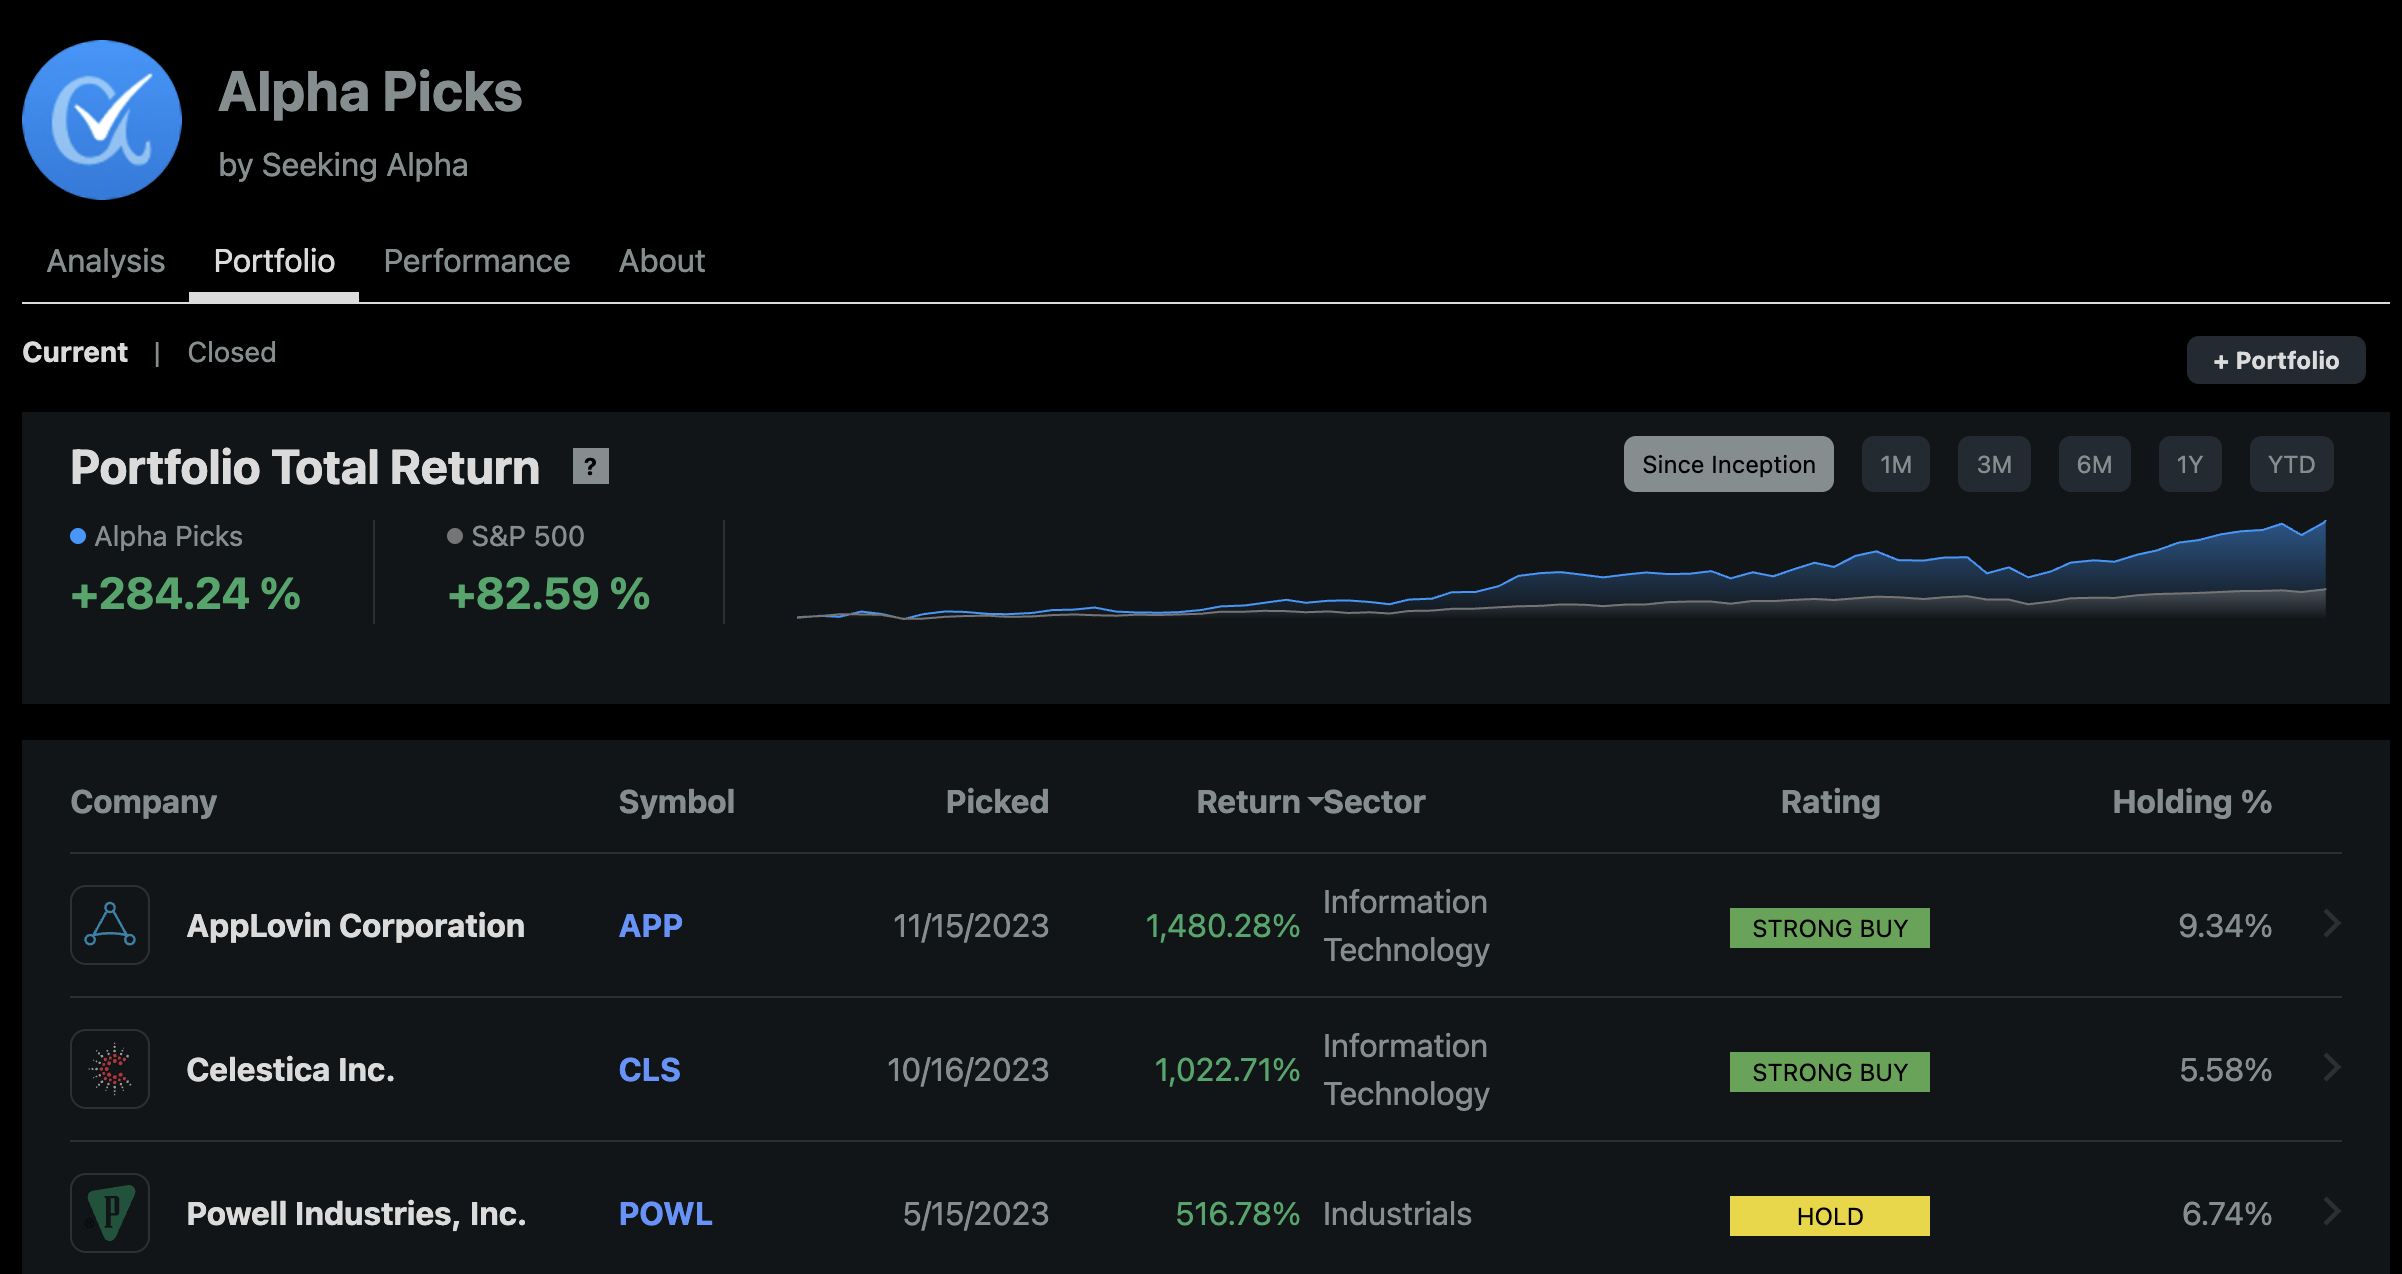Click the Powell Industries logo icon

[110, 1213]
